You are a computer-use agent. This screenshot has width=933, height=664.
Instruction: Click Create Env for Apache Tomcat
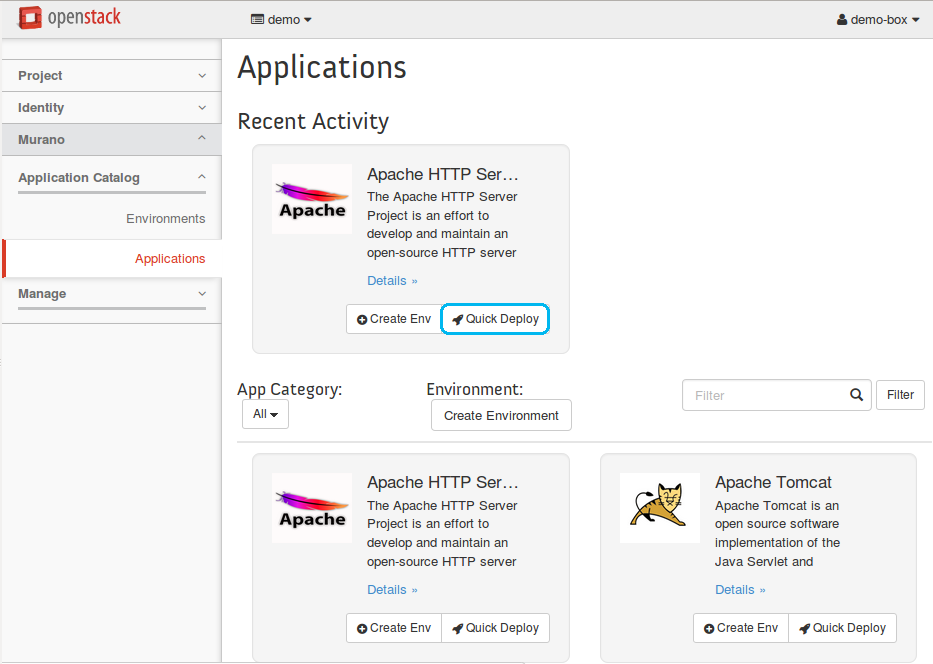pyautogui.click(x=741, y=628)
